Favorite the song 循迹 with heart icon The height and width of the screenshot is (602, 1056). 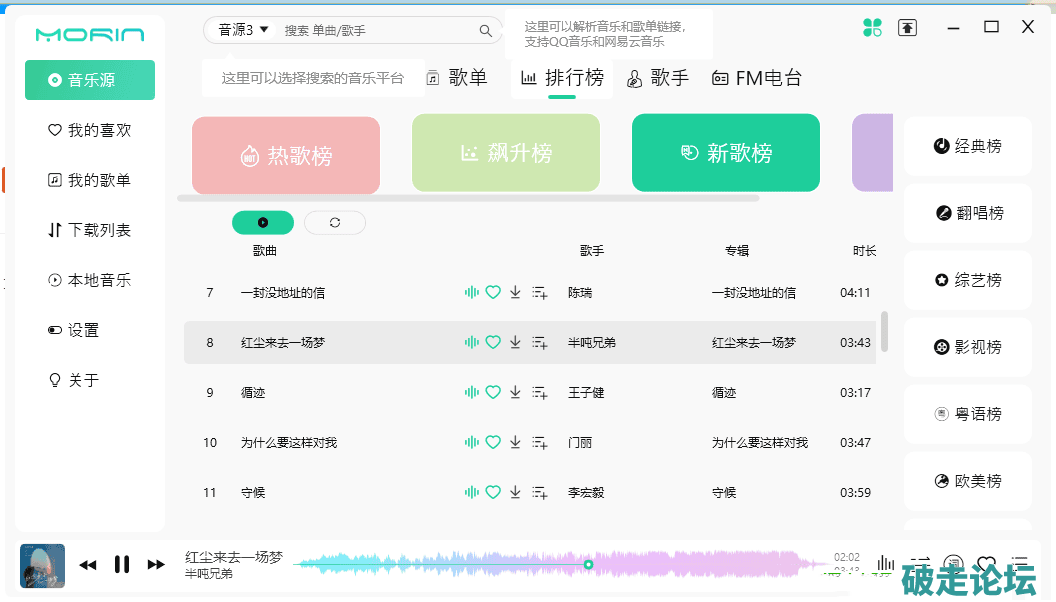[493, 393]
